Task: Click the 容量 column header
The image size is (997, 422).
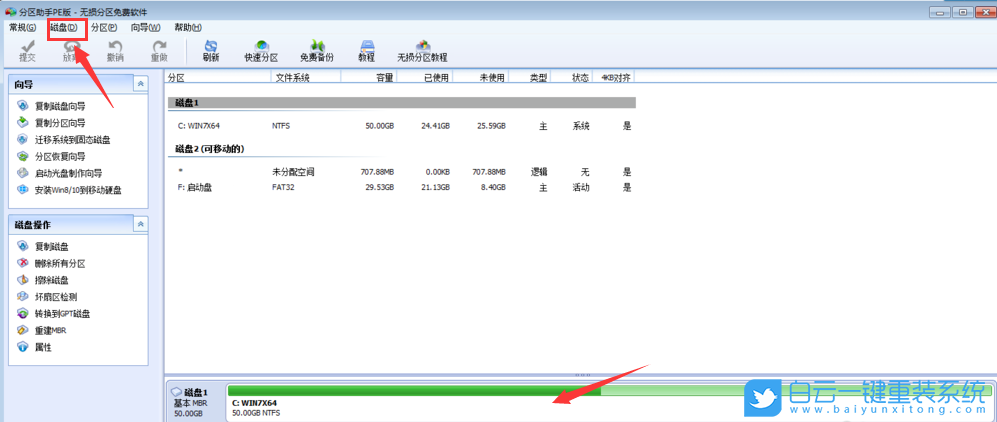Action: point(384,77)
